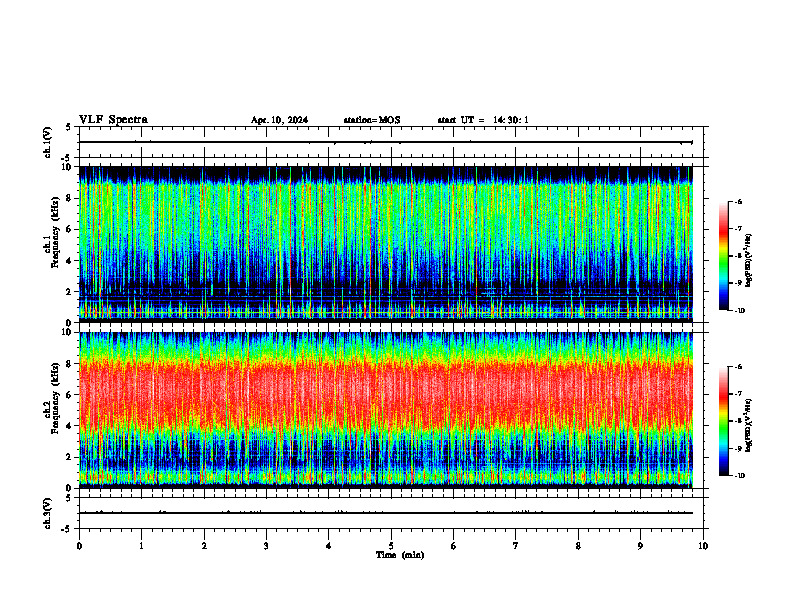Click the "10" tick on the Time axis
The height and width of the screenshot is (612, 792).
tap(703, 546)
